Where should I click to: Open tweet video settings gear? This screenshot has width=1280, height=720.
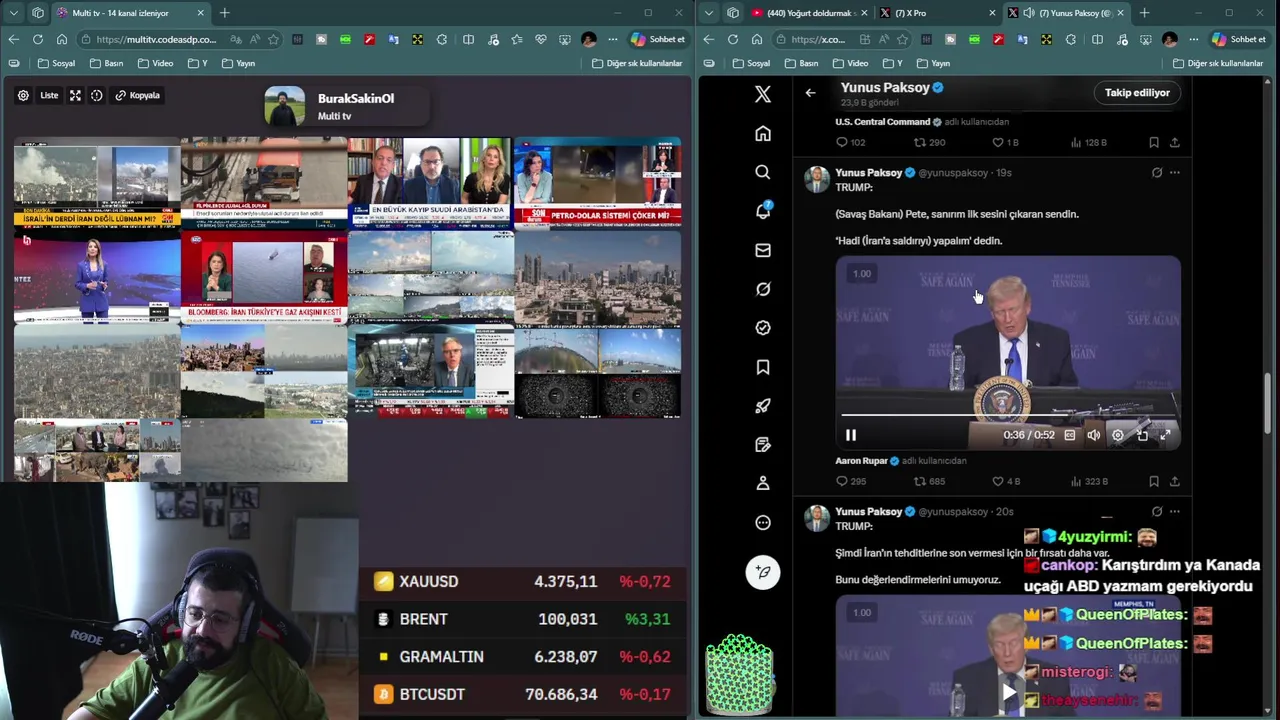pyautogui.click(x=1118, y=435)
